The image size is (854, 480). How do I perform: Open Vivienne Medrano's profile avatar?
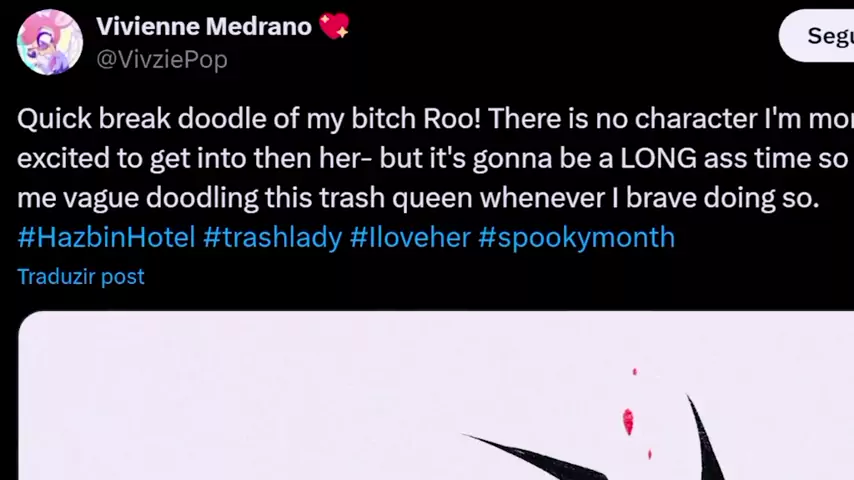50,42
